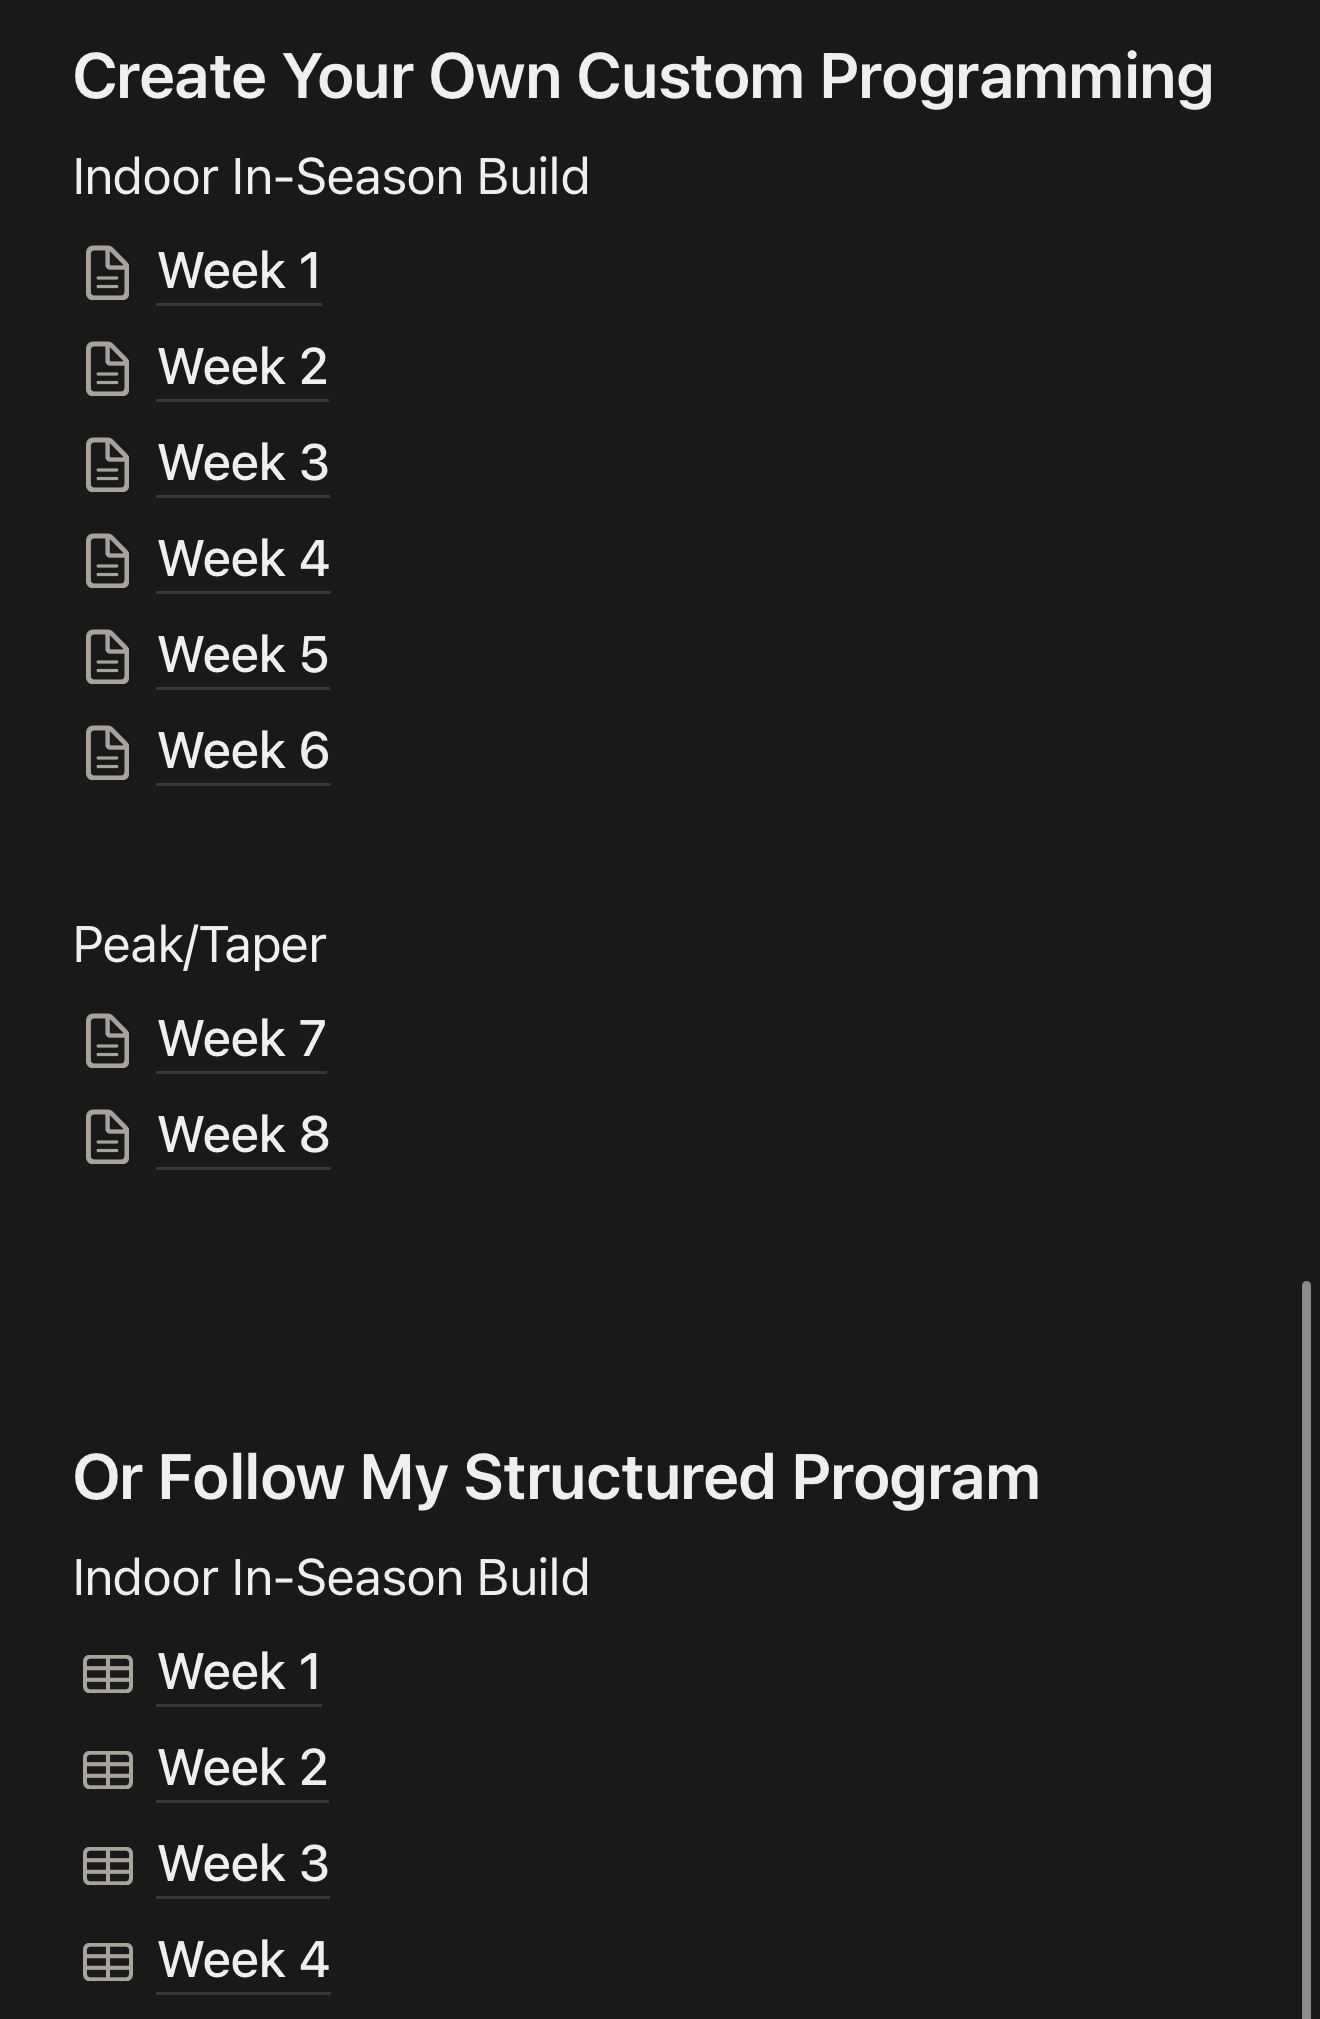Click the table icon beside structured Week 4
This screenshot has width=1320, height=2019.
click(108, 1962)
